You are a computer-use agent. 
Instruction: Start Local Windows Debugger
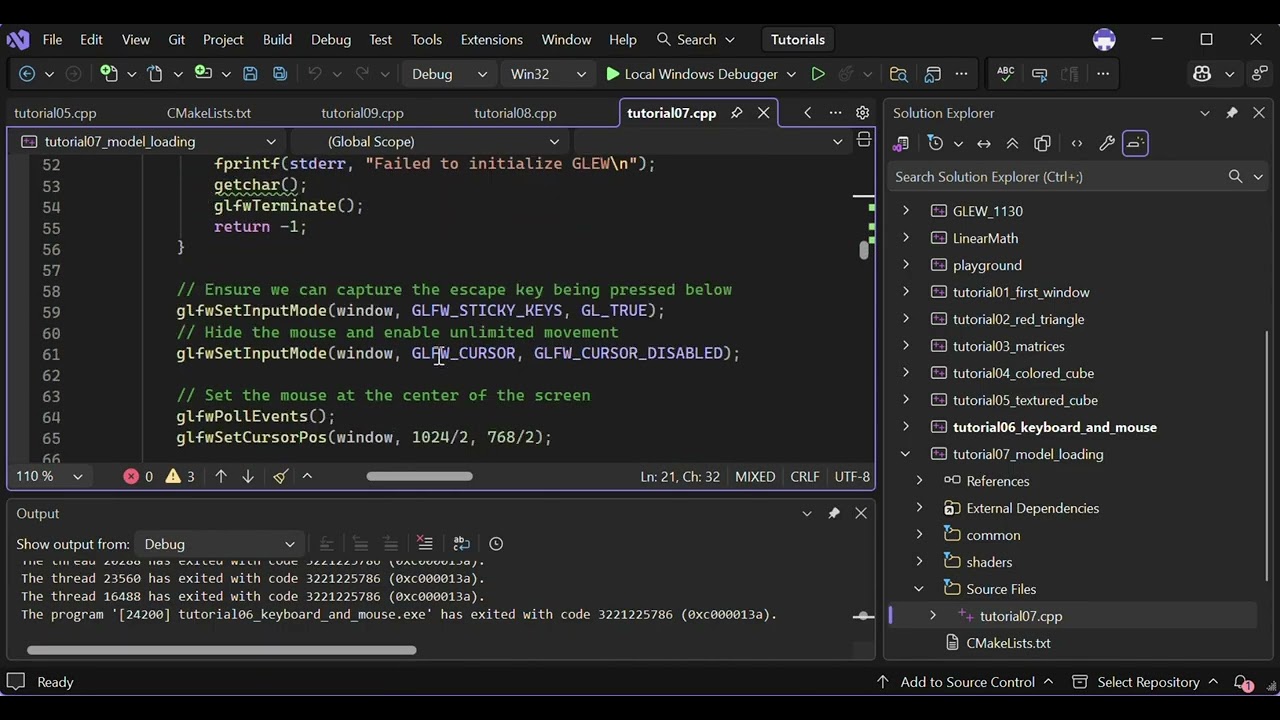click(691, 74)
